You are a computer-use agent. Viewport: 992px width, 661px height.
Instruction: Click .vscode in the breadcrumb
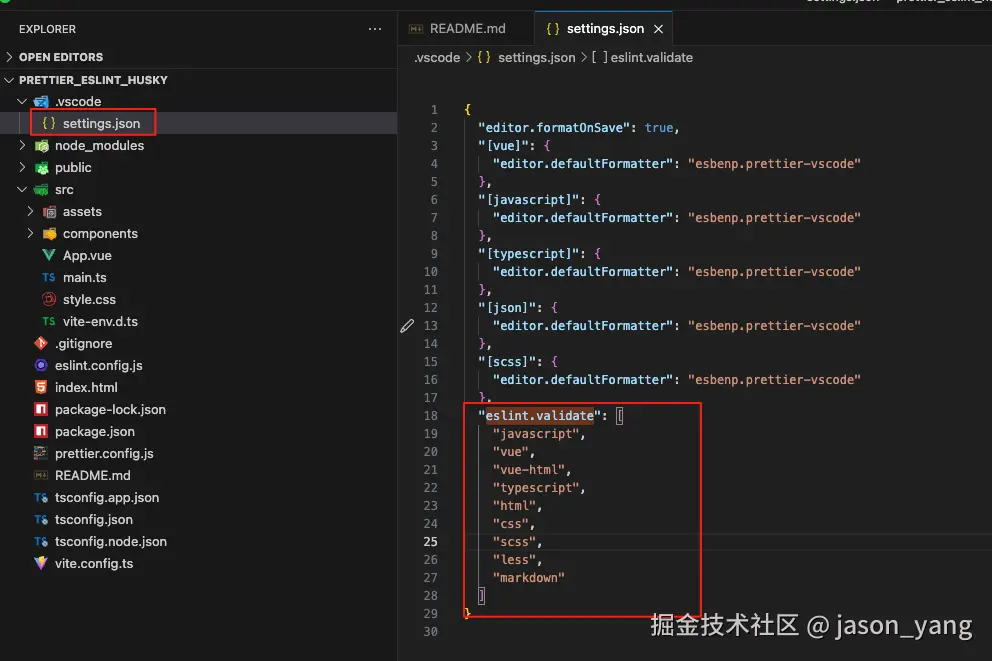click(x=437, y=58)
